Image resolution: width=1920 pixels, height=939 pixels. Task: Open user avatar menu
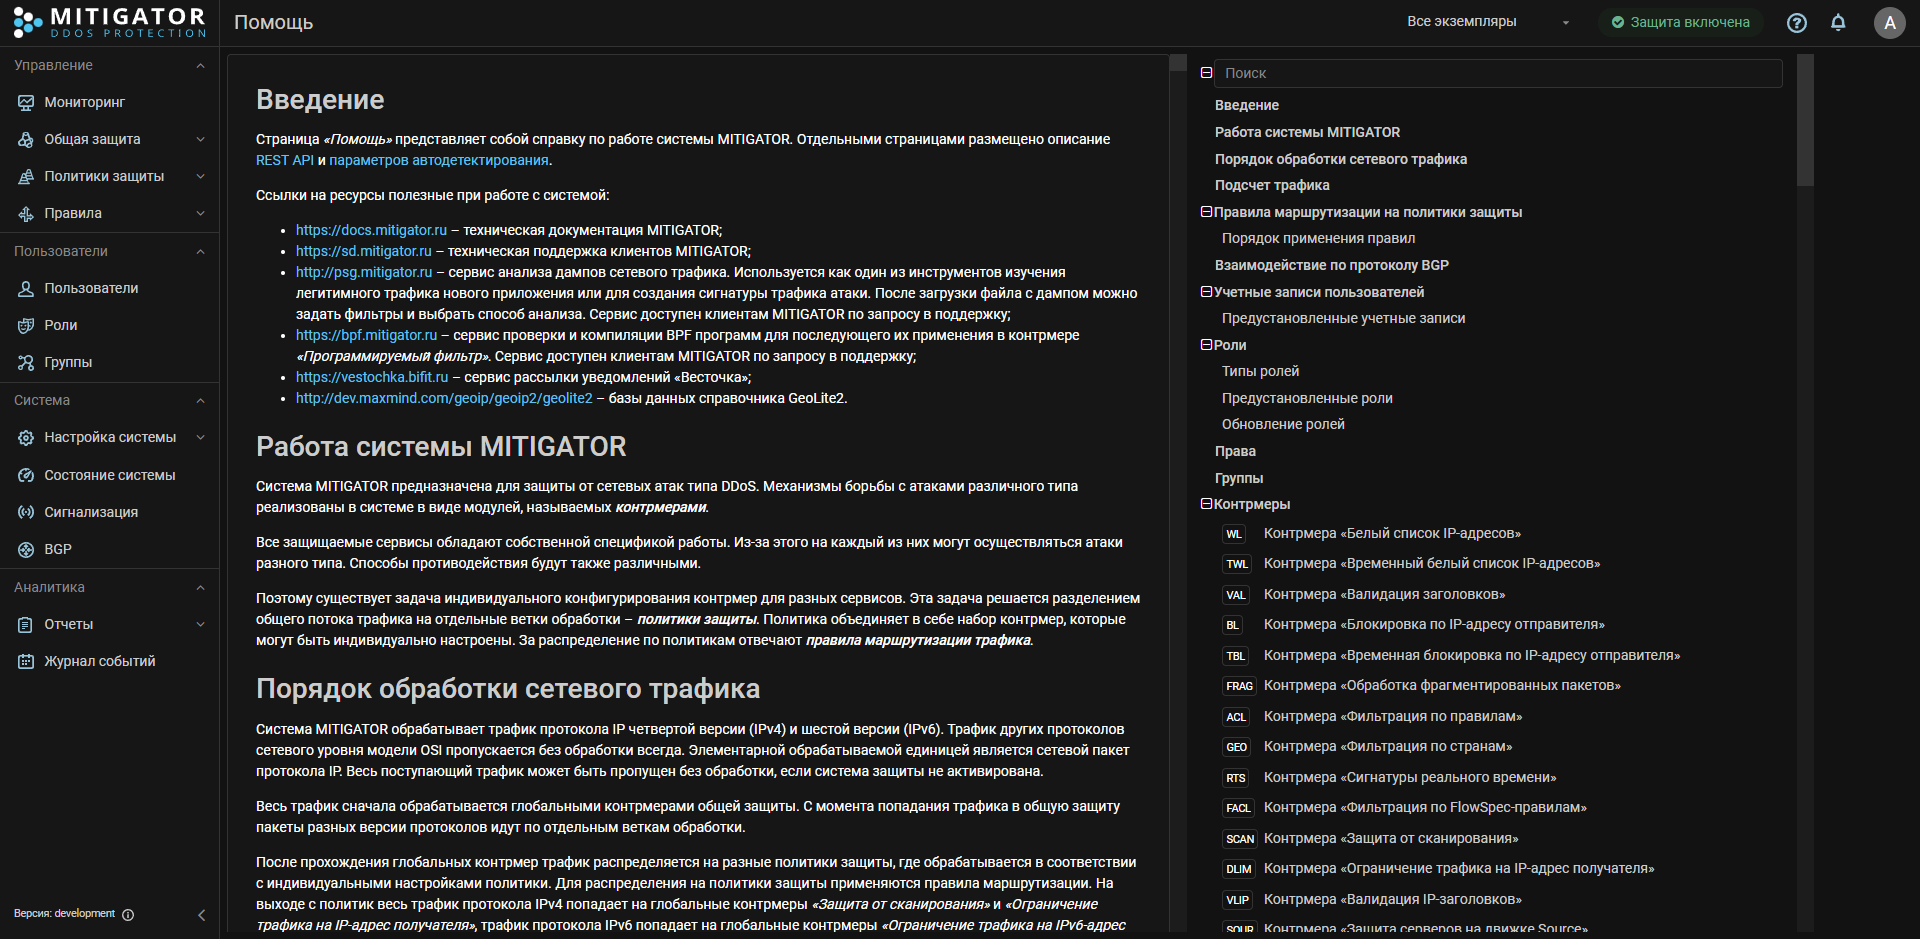coord(1889,22)
